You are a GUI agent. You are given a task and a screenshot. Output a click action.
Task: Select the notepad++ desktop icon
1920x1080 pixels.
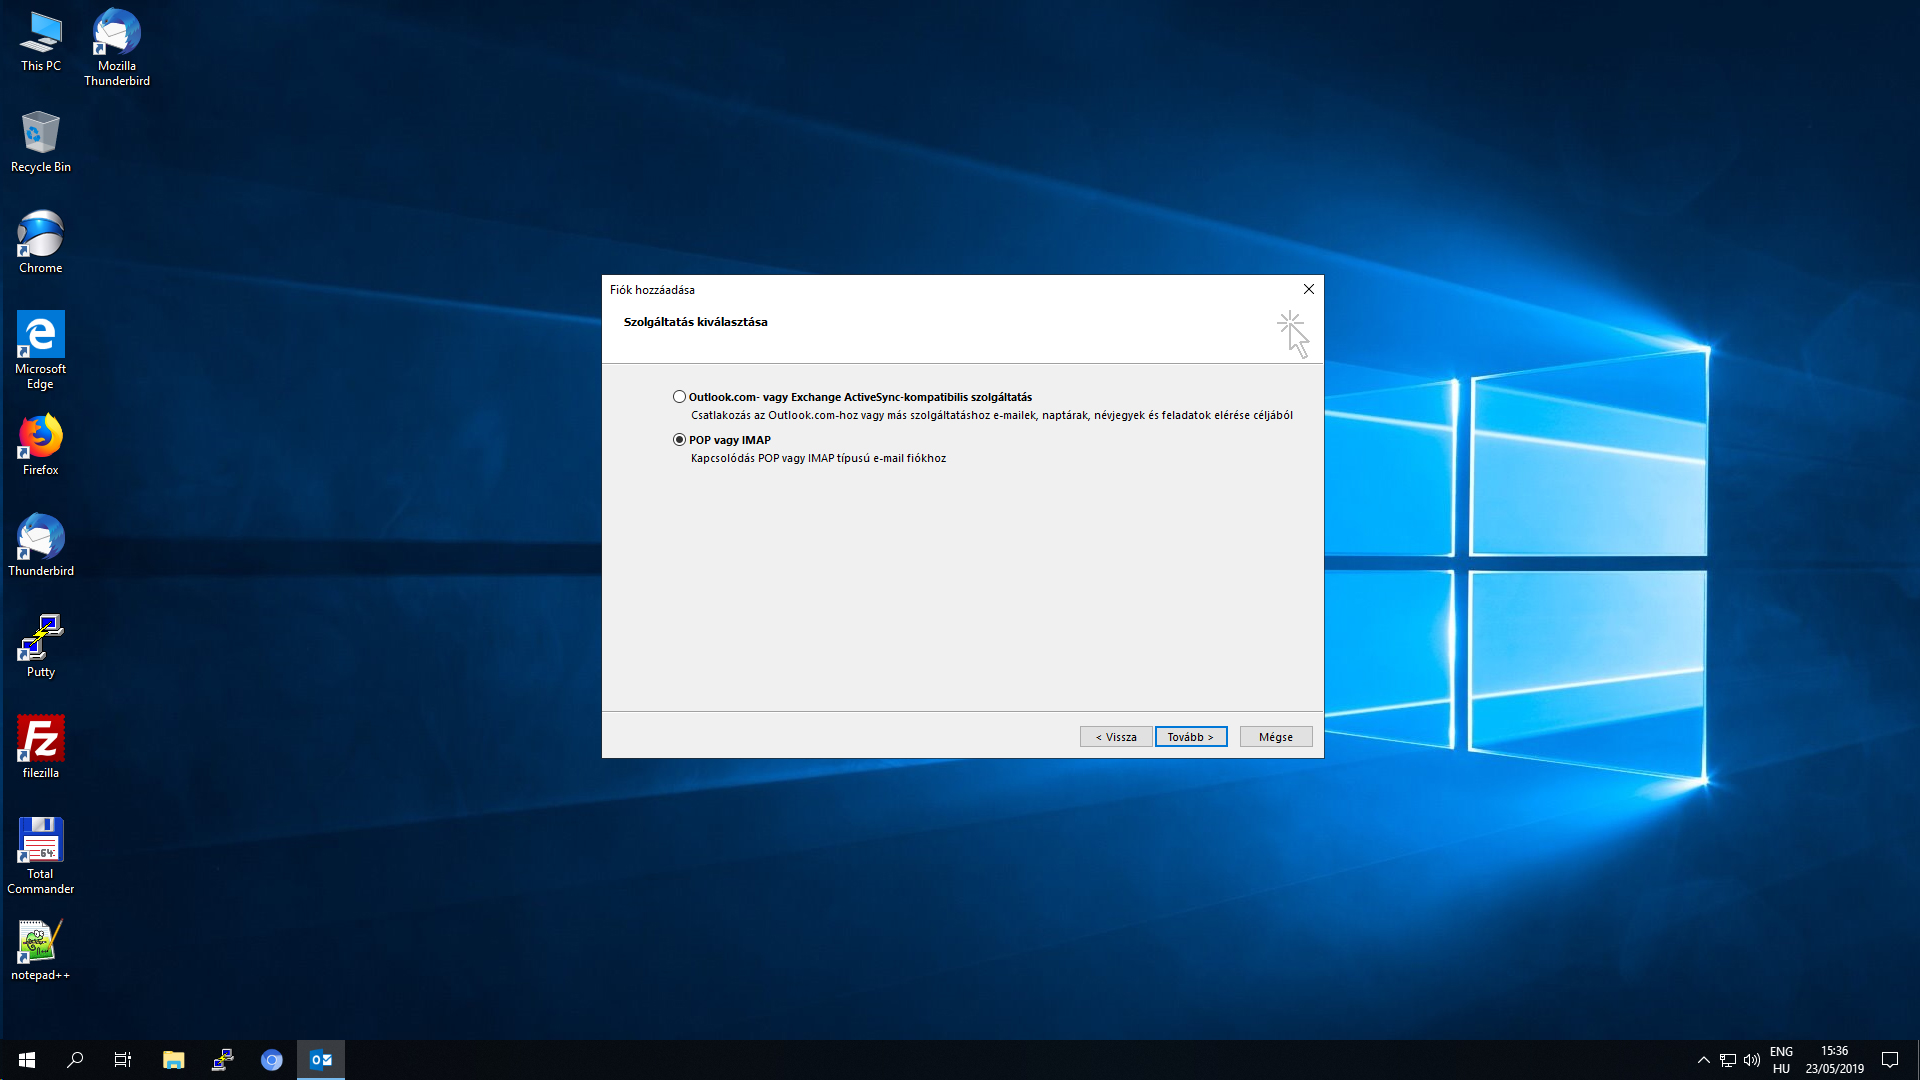[x=41, y=949]
